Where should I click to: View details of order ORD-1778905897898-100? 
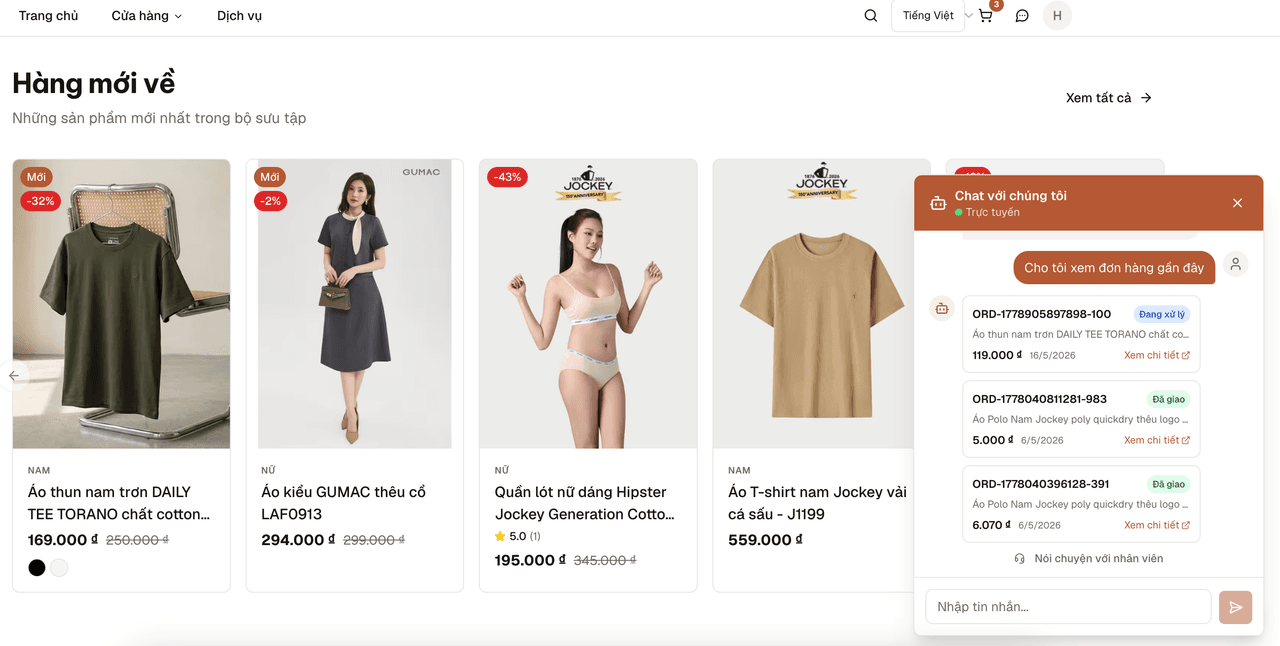(1157, 355)
